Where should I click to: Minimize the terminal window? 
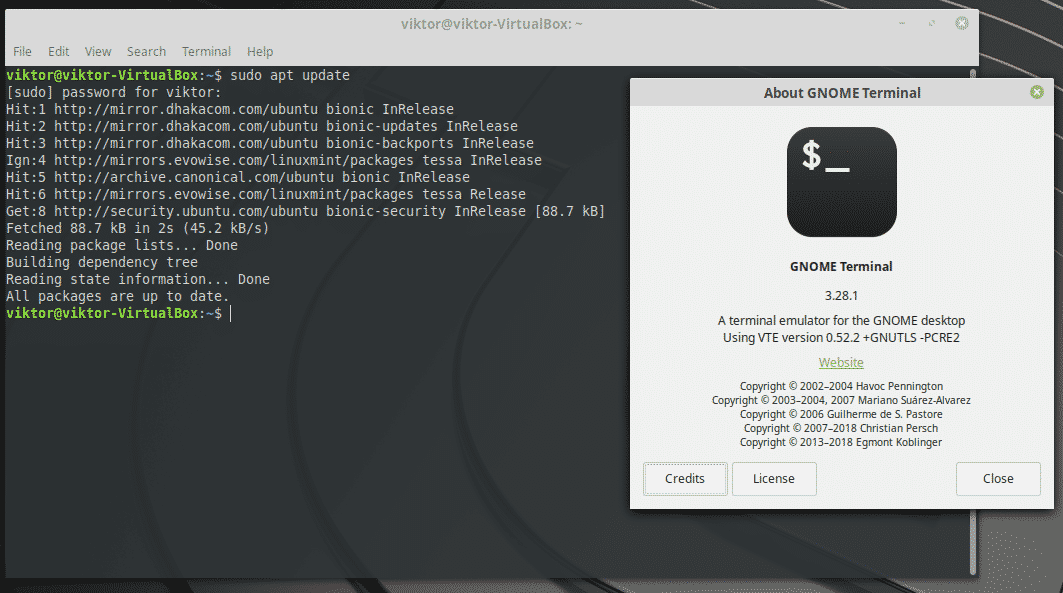coord(902,23)
